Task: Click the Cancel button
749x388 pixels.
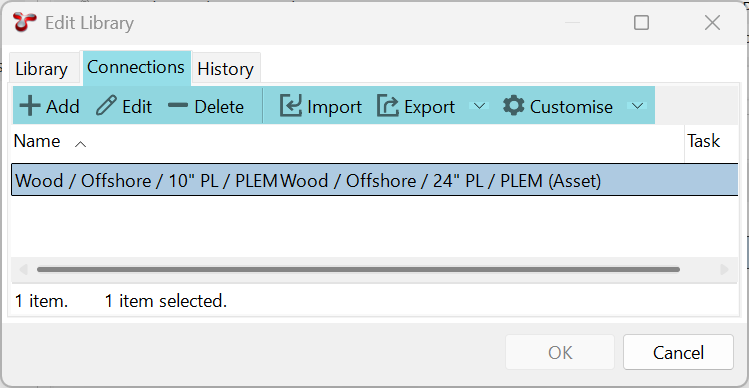Action: [678, 353]
